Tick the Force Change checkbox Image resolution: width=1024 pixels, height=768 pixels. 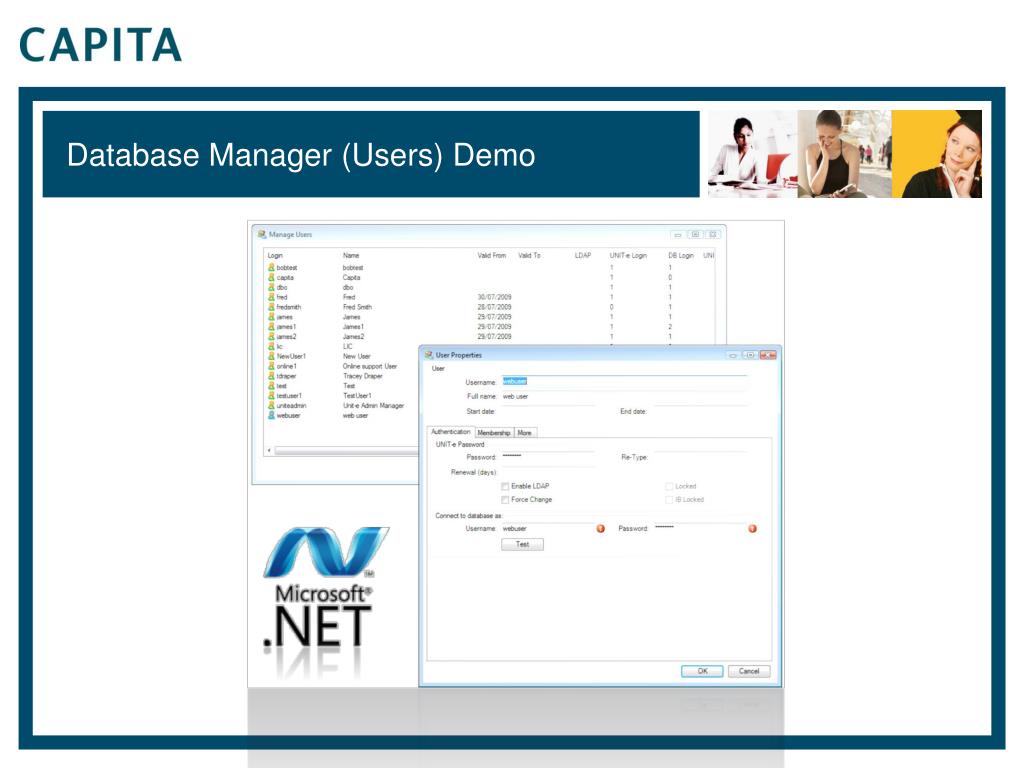point(505,500)
